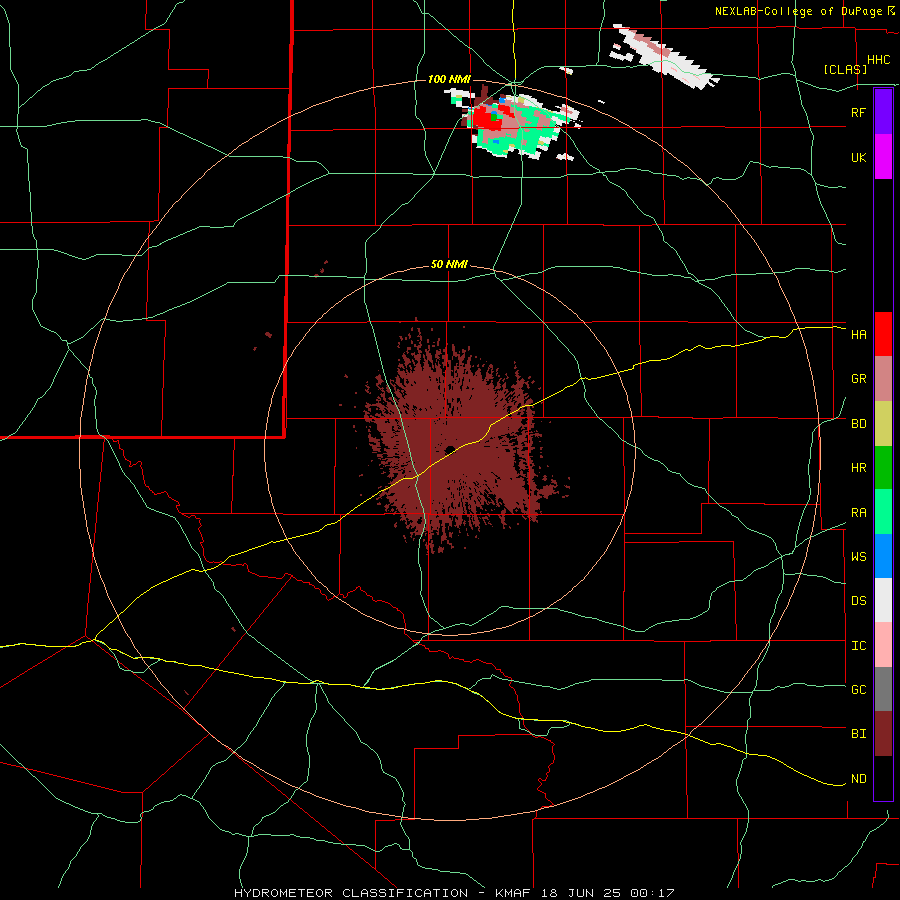Pick the RA rain legend swatch
This screenshot has height=900, width=900.
[883, 512]
